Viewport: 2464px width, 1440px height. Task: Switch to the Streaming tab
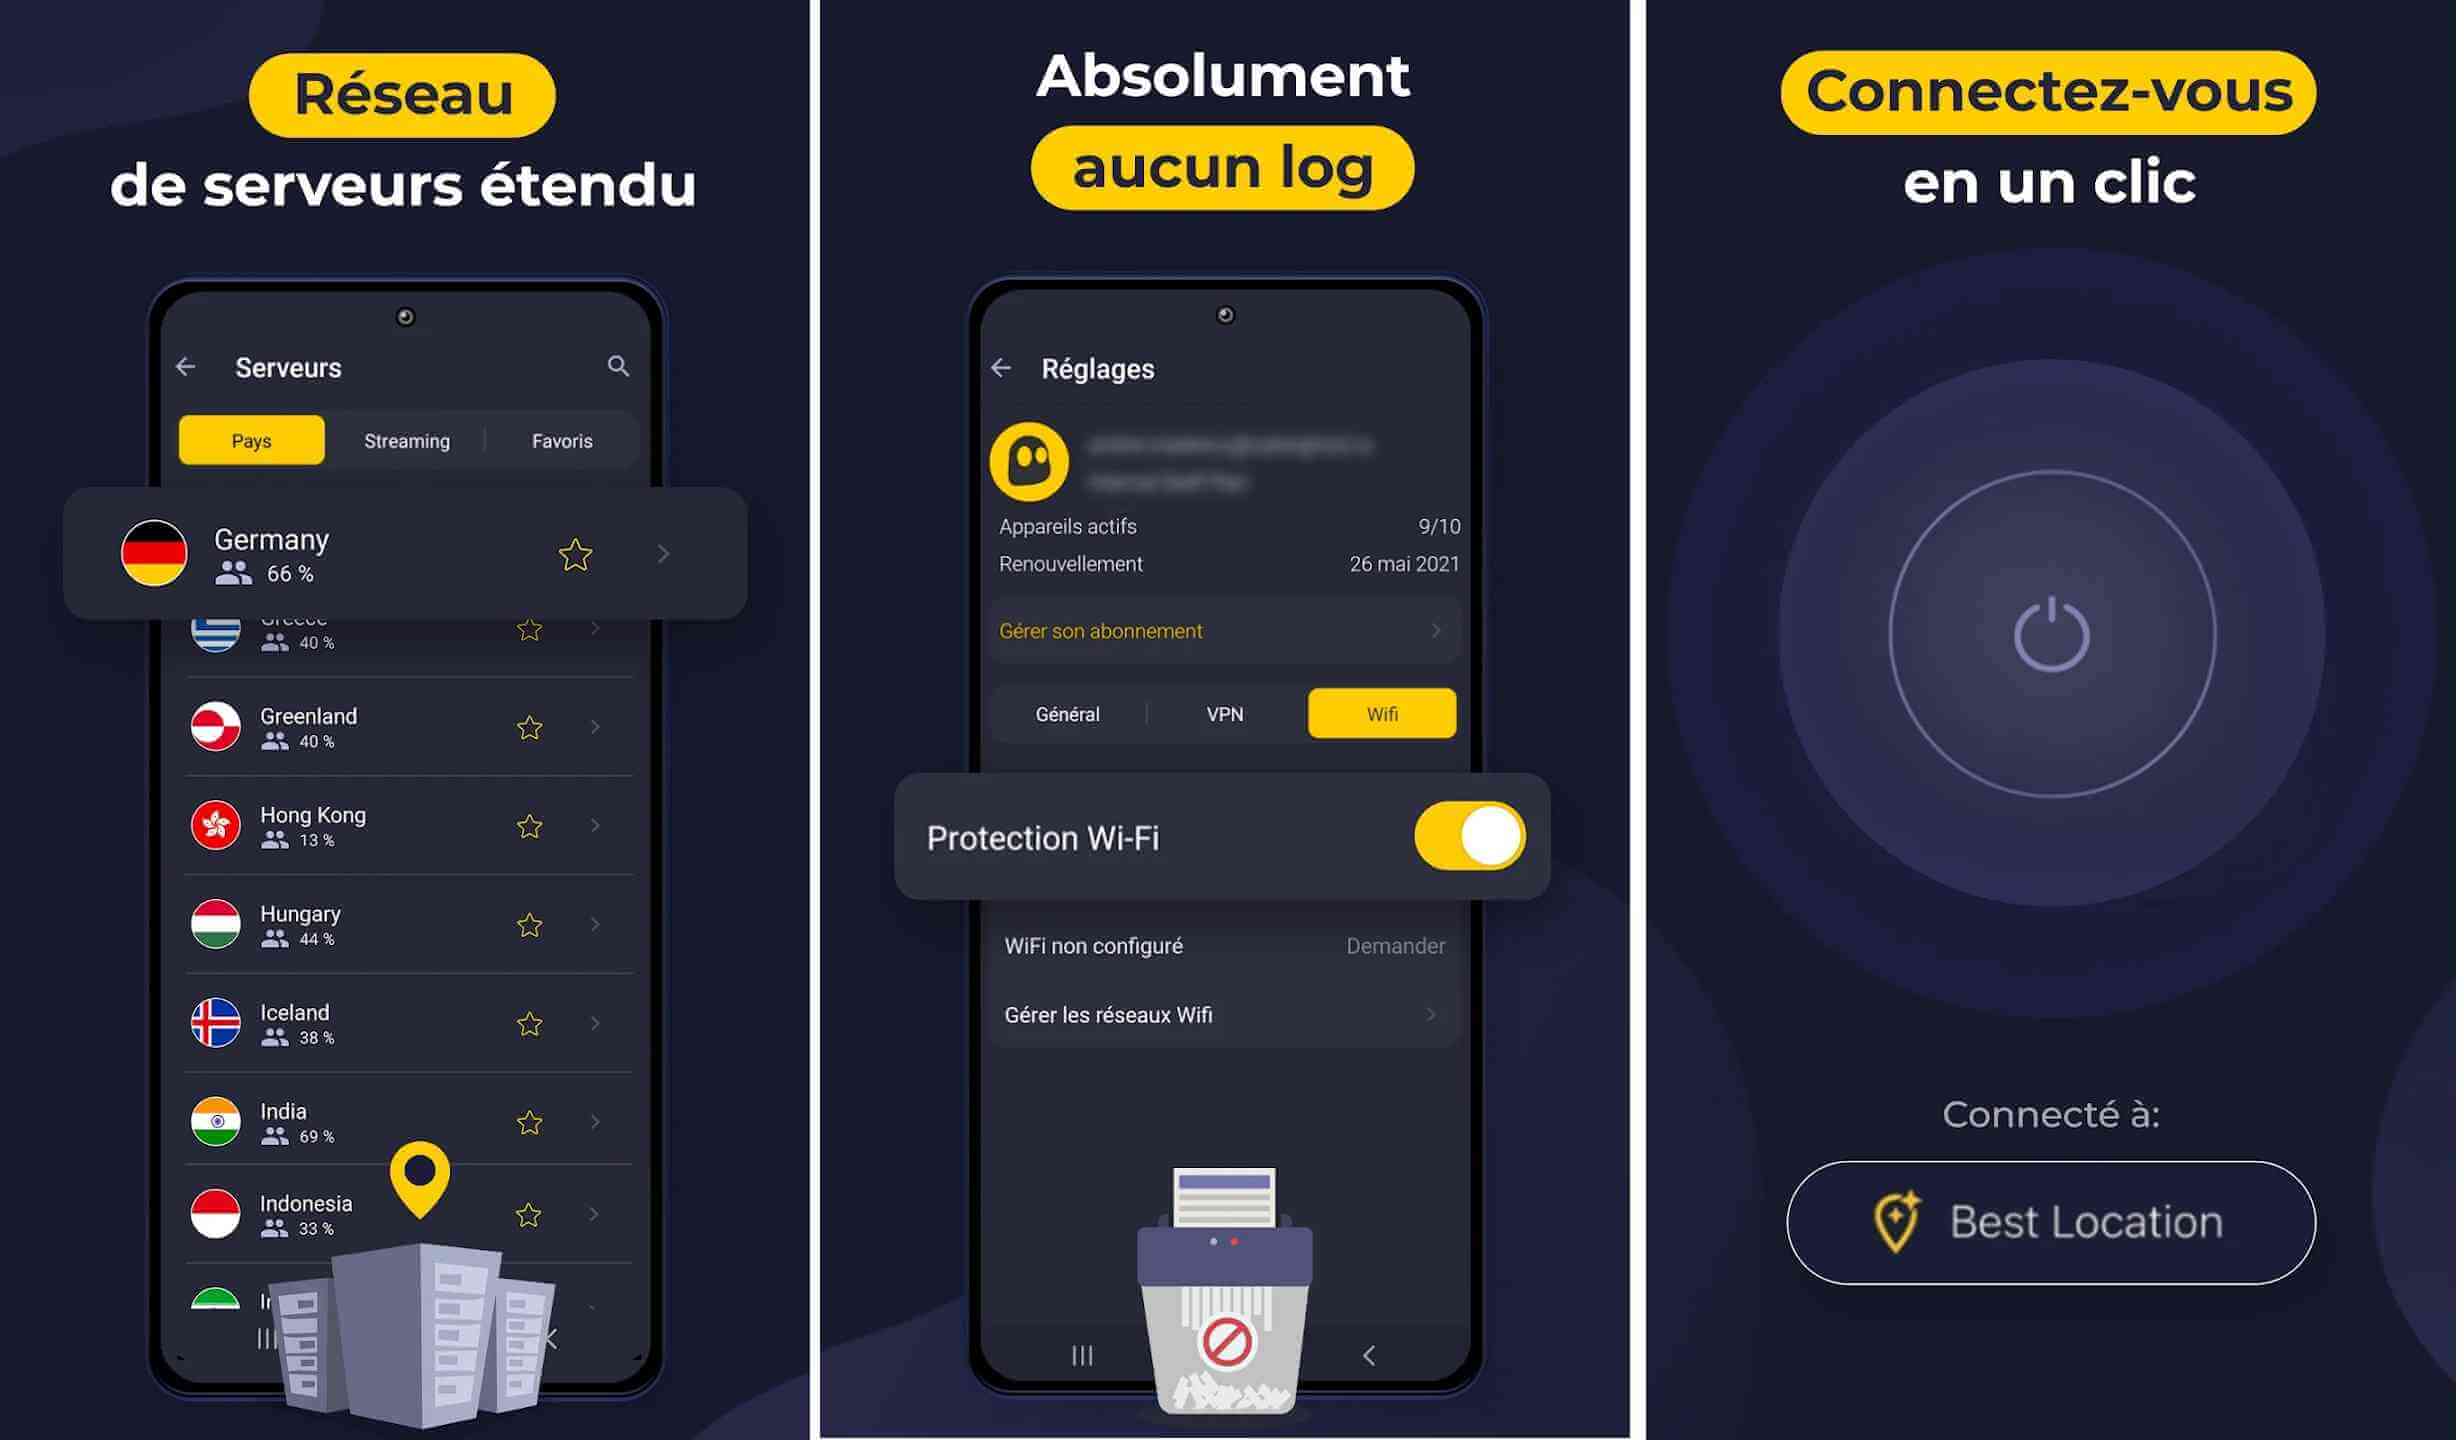point(406,441)
